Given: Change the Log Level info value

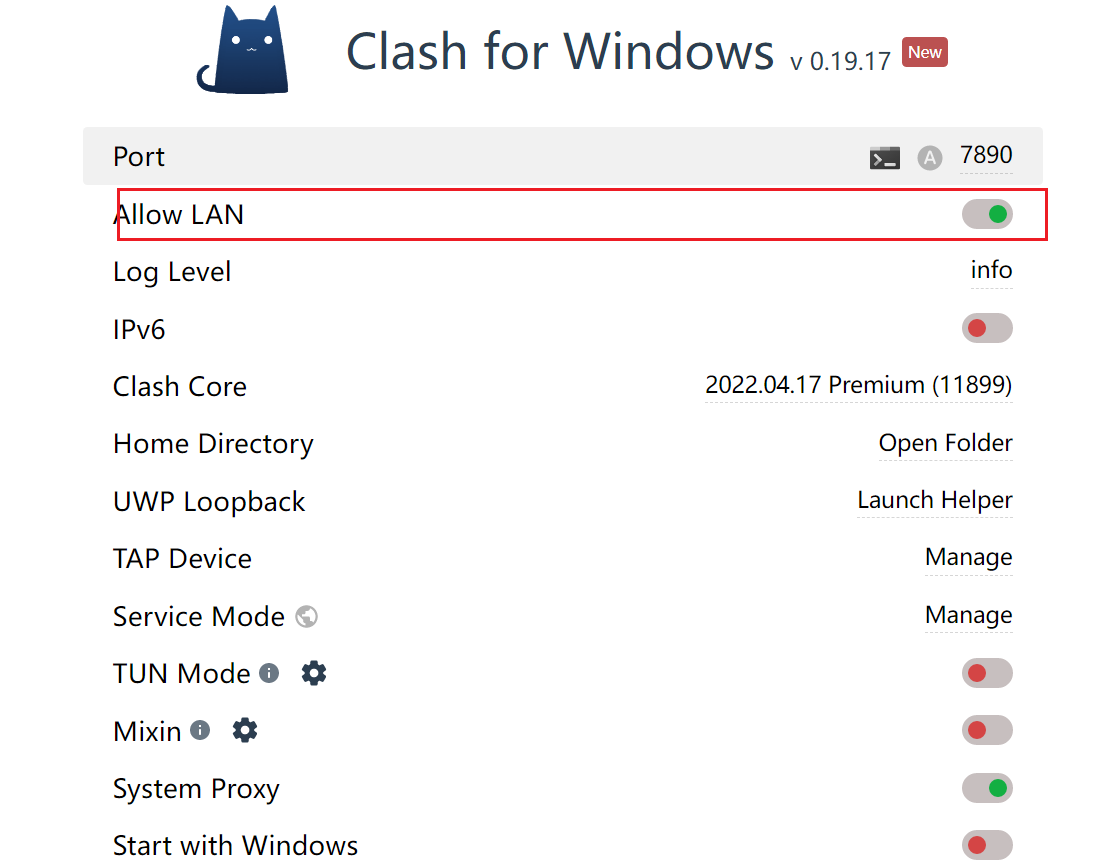Looking at the screenshot, I should tap(991, 270).
